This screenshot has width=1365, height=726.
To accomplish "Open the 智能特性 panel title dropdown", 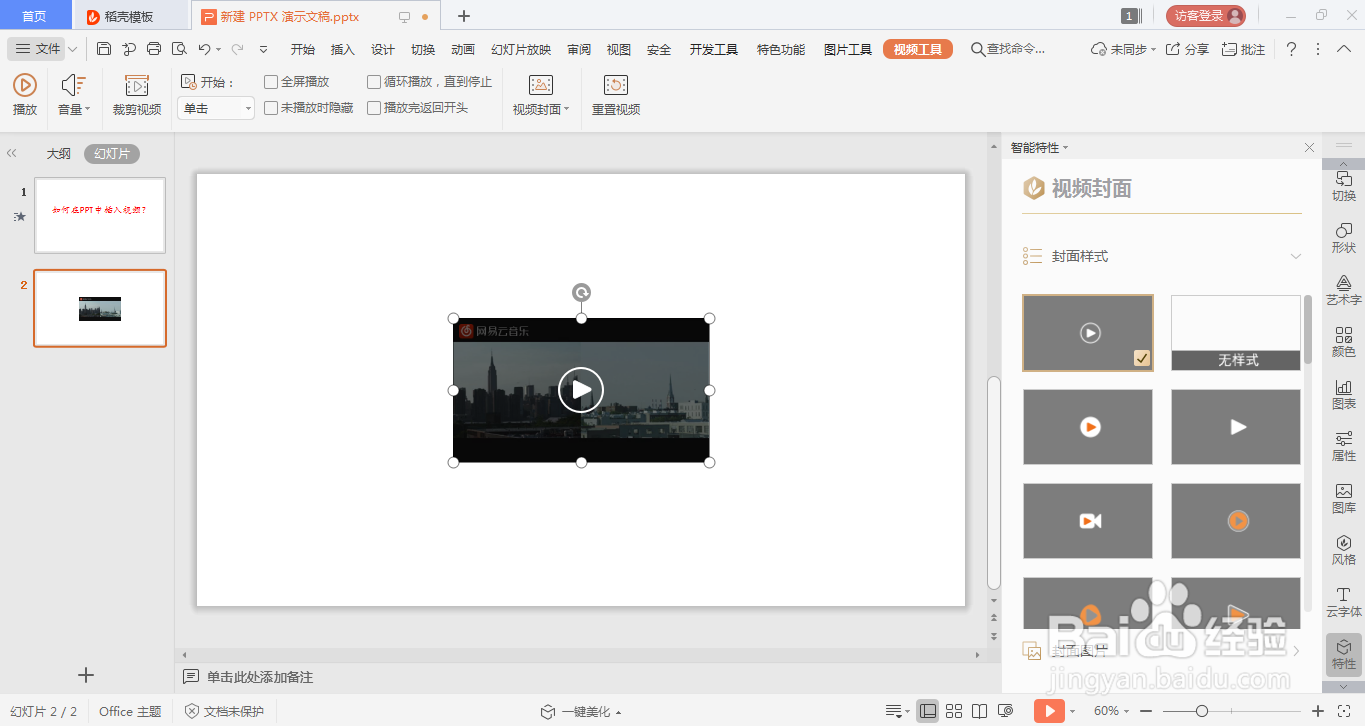I will pyautogui.click(x=1039, y=148).
